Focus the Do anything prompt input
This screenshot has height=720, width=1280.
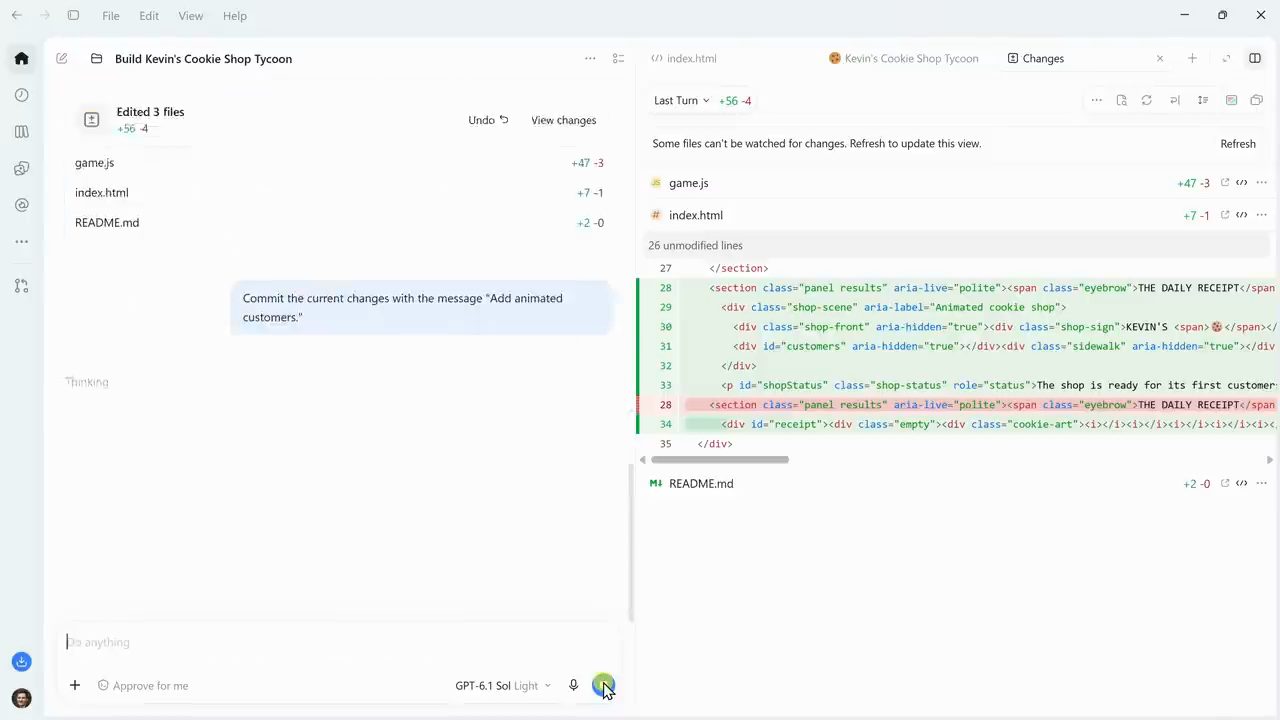pos(340,642)
